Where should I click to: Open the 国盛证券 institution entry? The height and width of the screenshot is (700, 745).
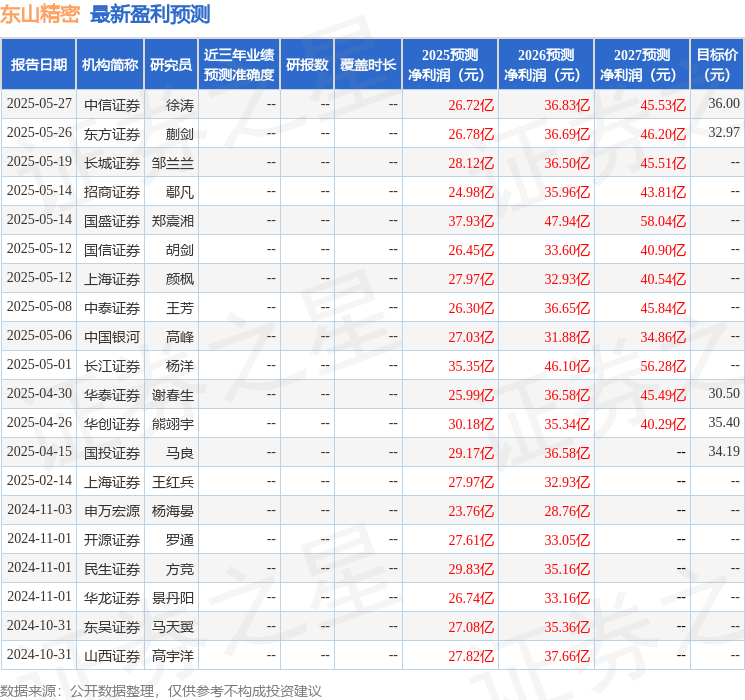(112, 220)
